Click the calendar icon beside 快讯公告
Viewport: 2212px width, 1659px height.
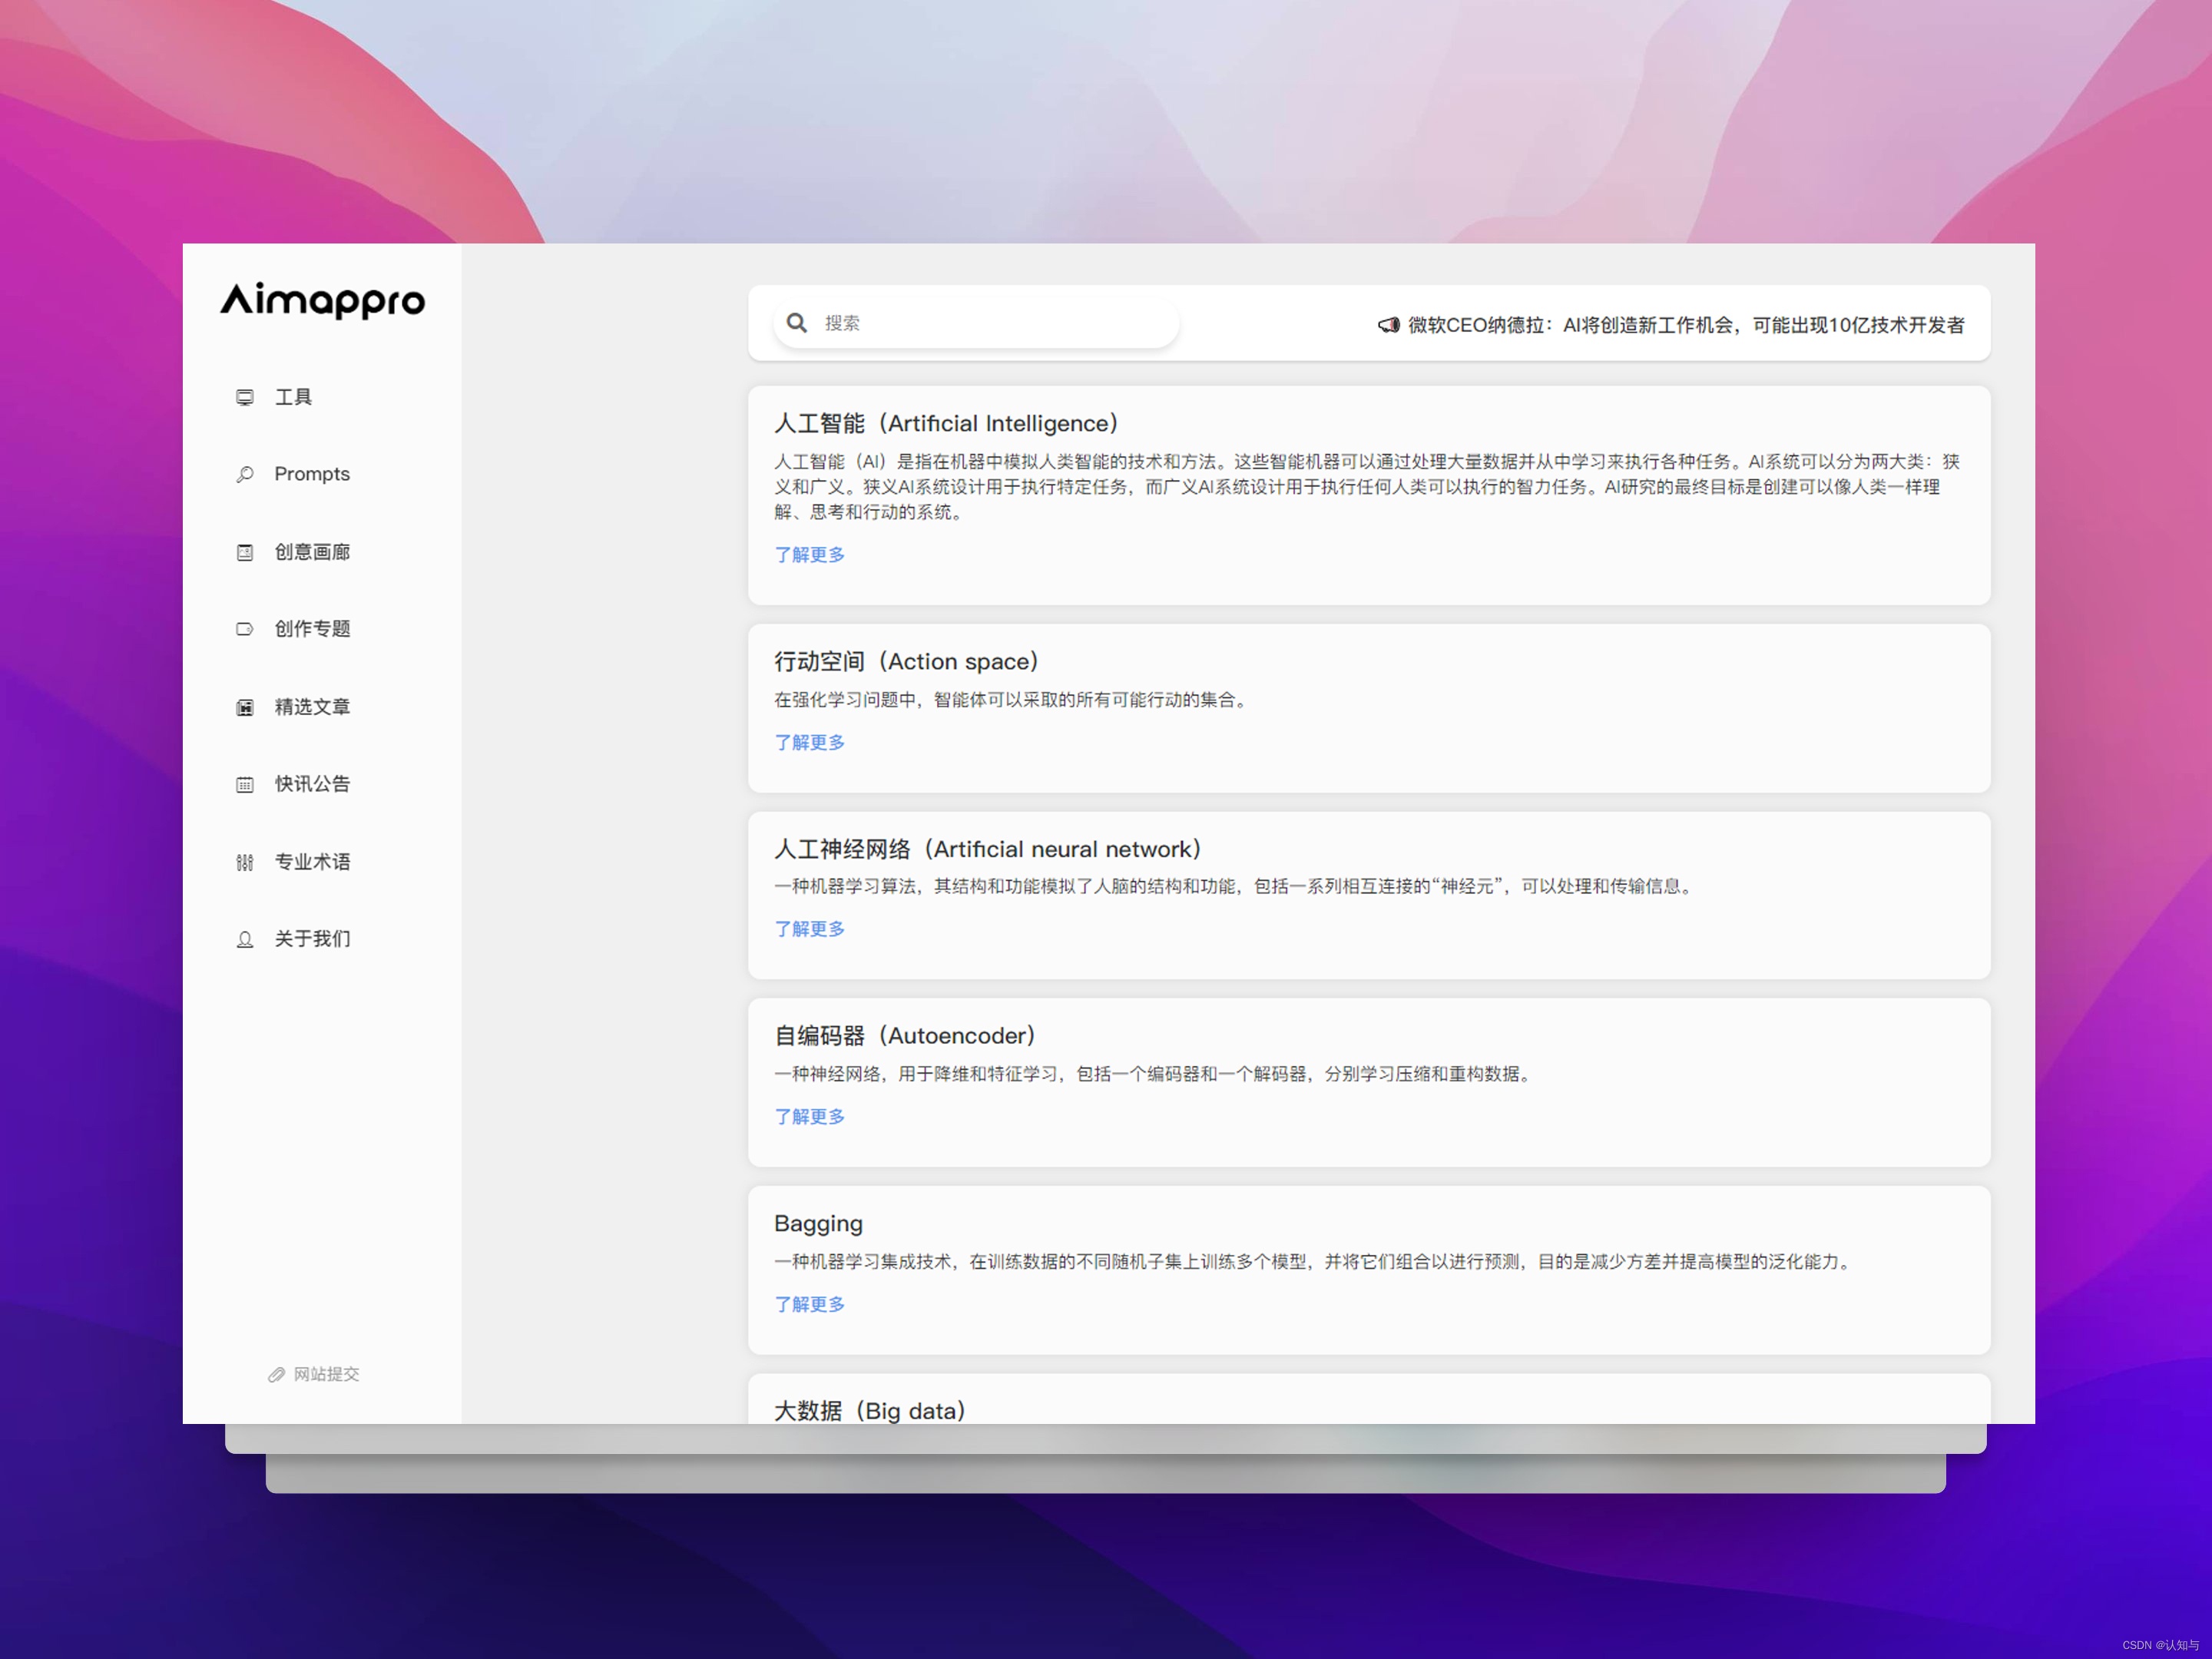point(245,784)
